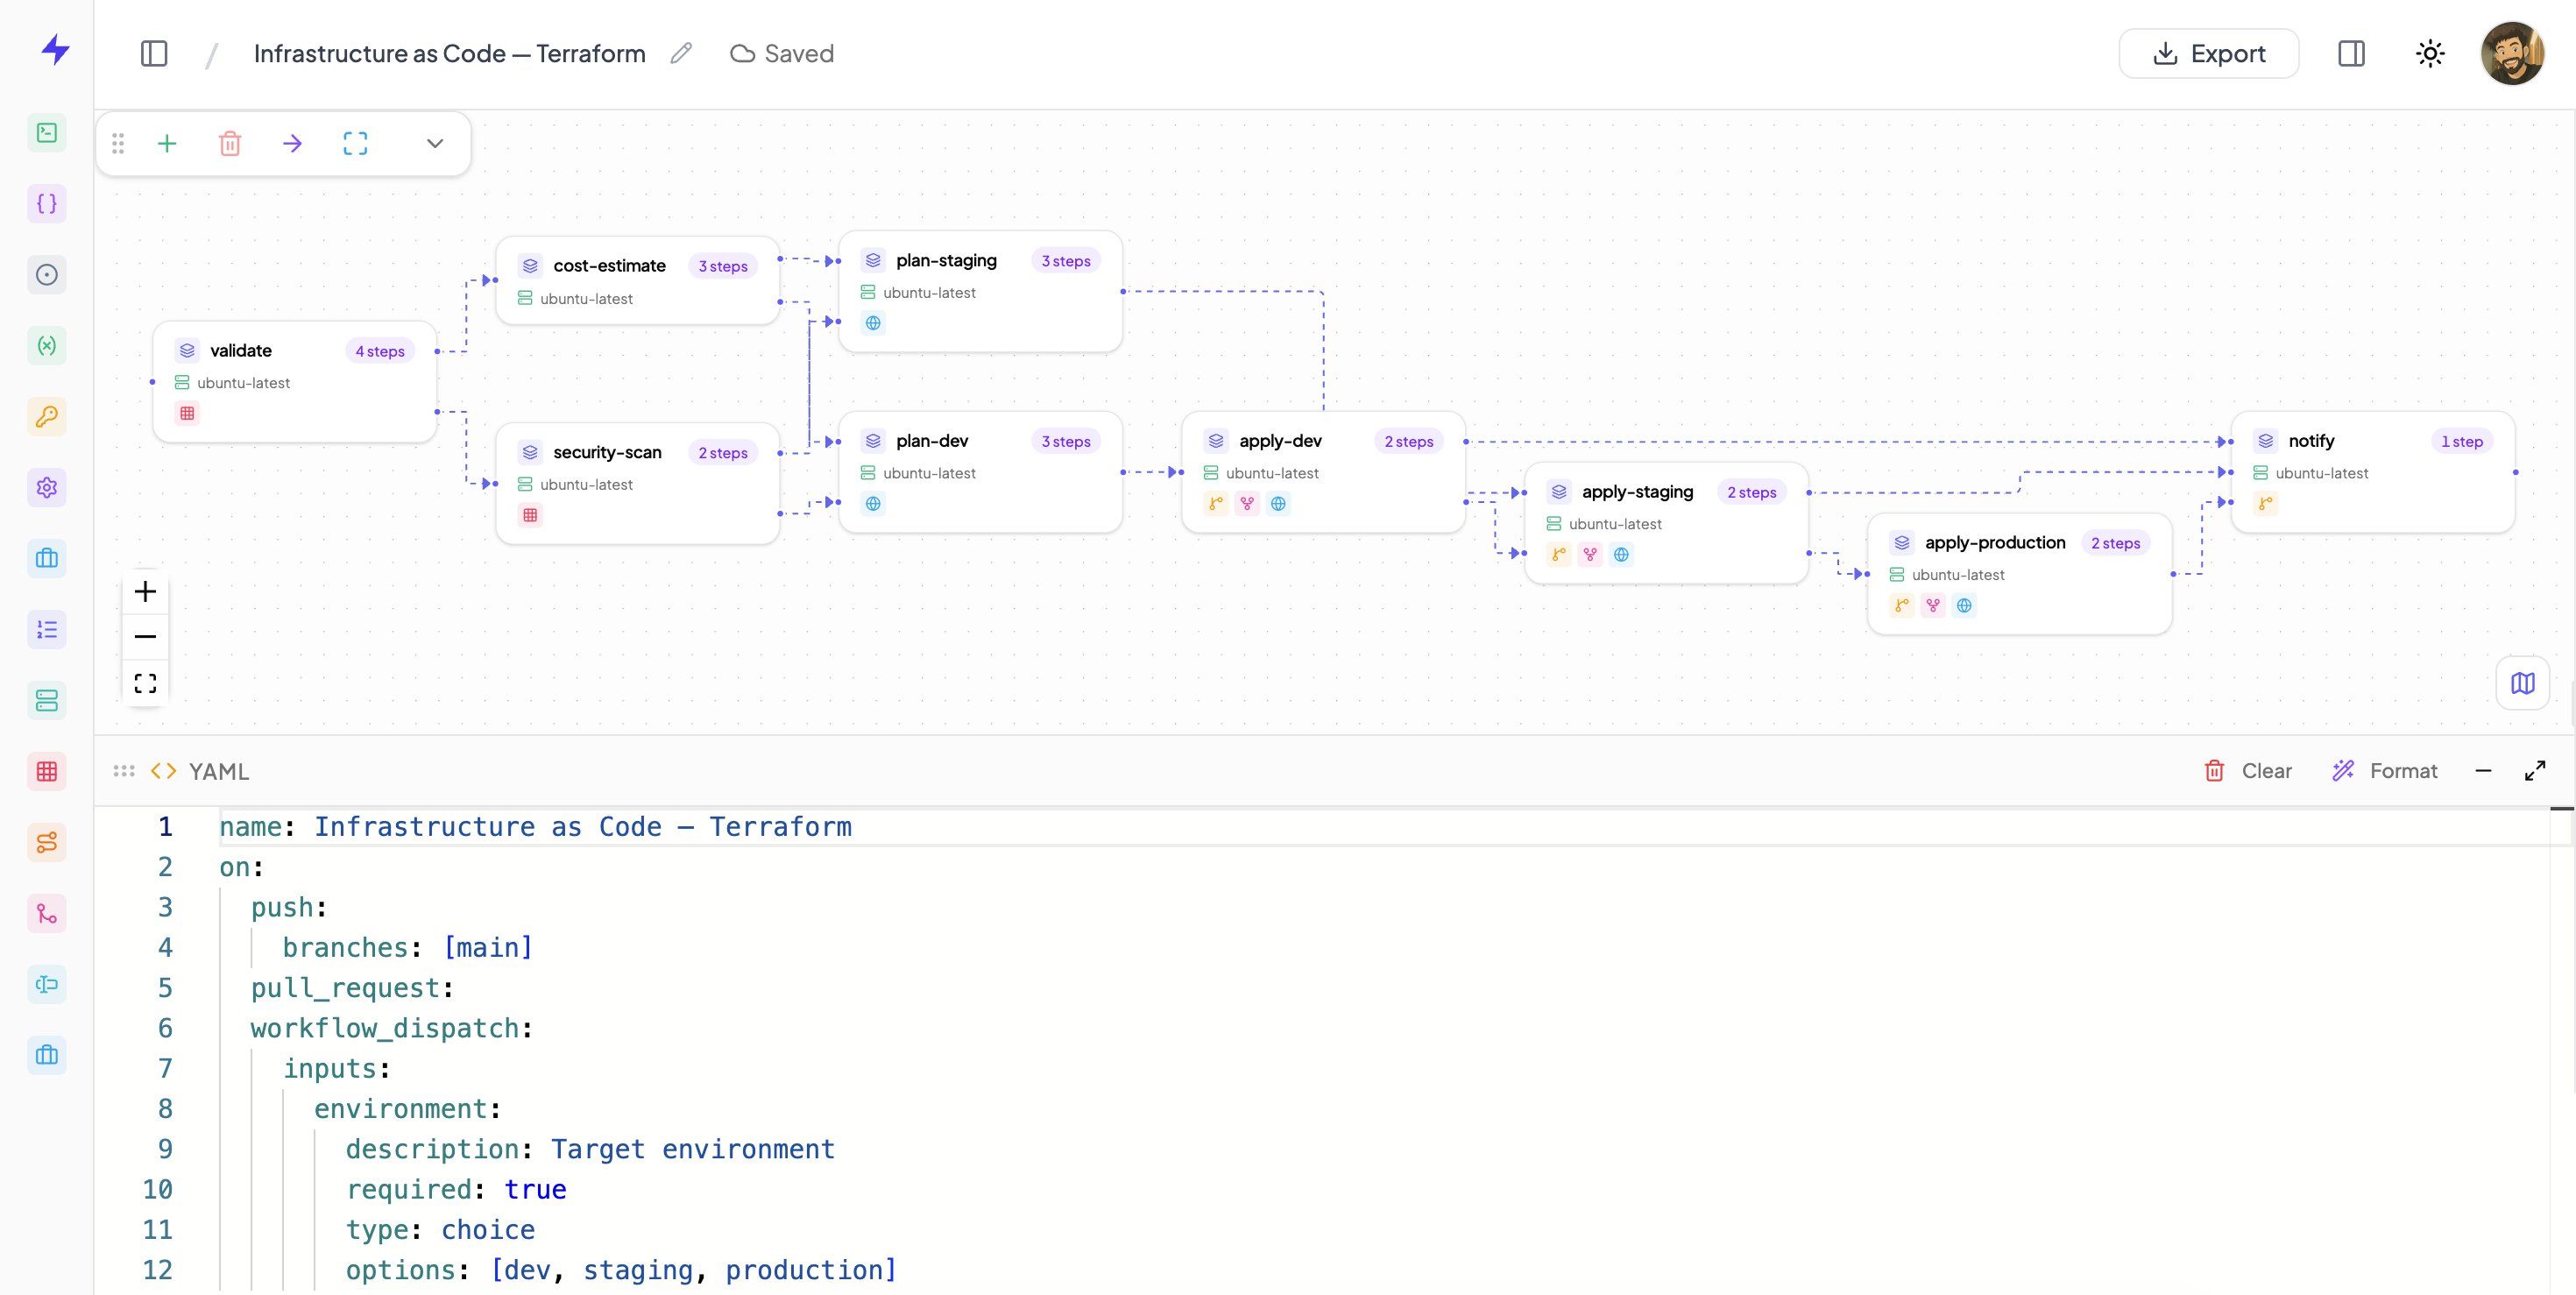The width and height of the screenshot is (2576, 1295).
Task: Toggle light/dark theme sun icon
Action: coord(2430,54)
